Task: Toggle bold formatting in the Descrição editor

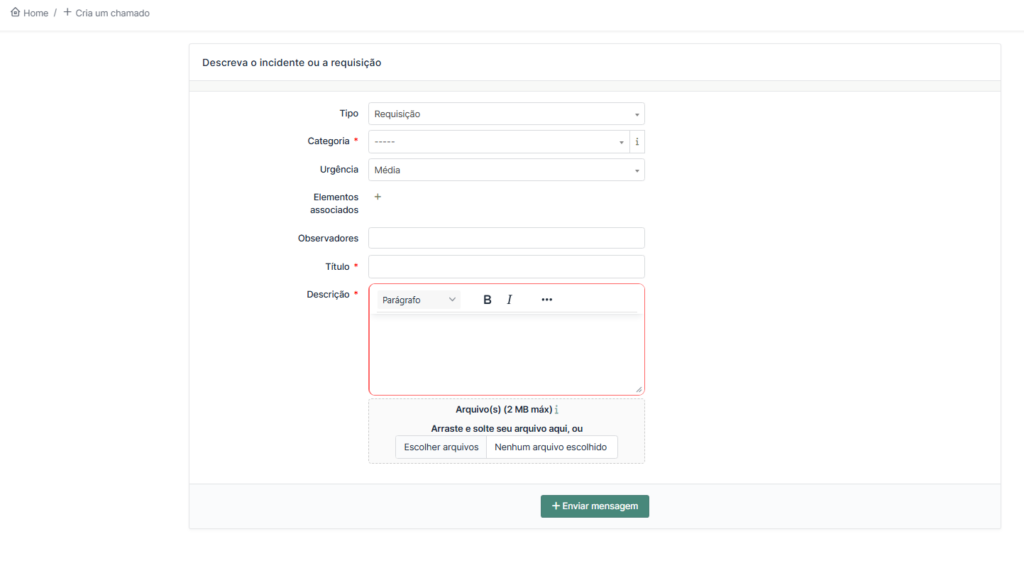Action: pyautogui.click(x=487, y=300)
